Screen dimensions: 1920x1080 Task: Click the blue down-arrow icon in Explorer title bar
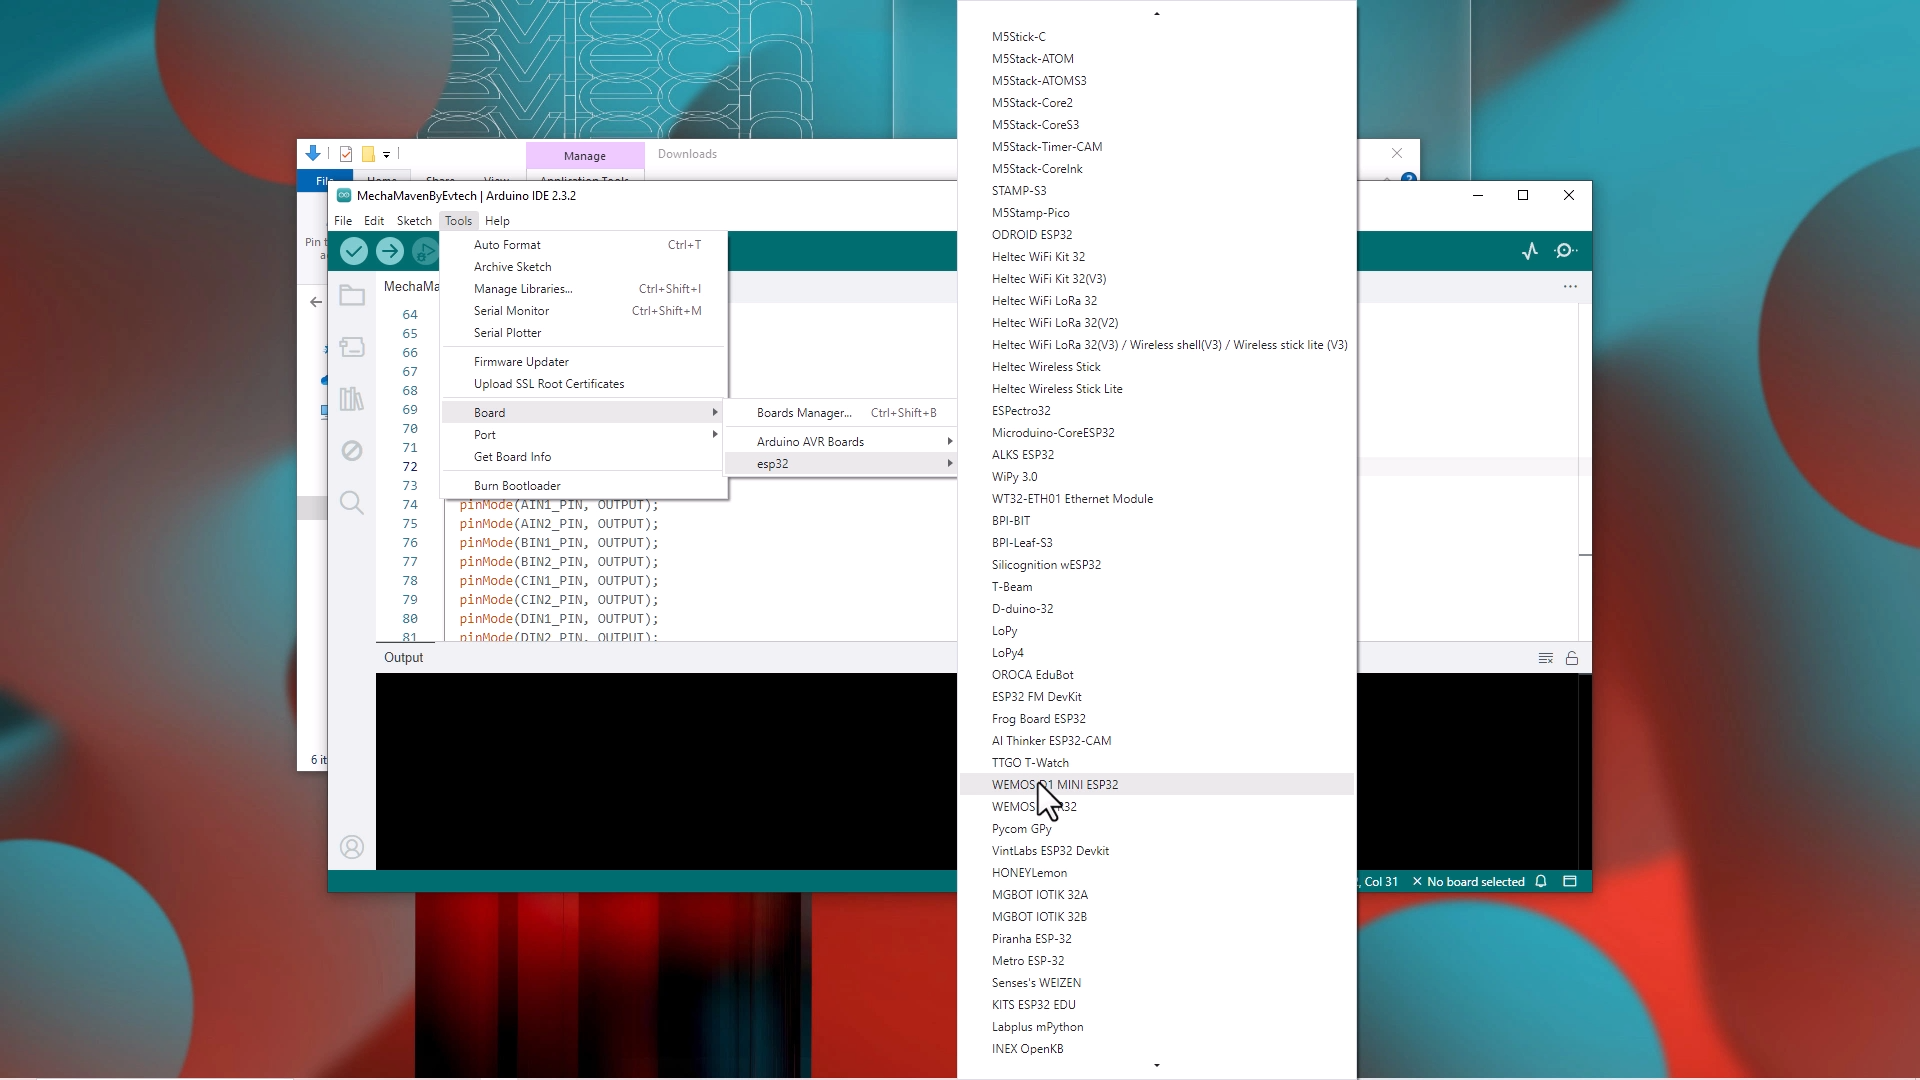tap(313, 153)
